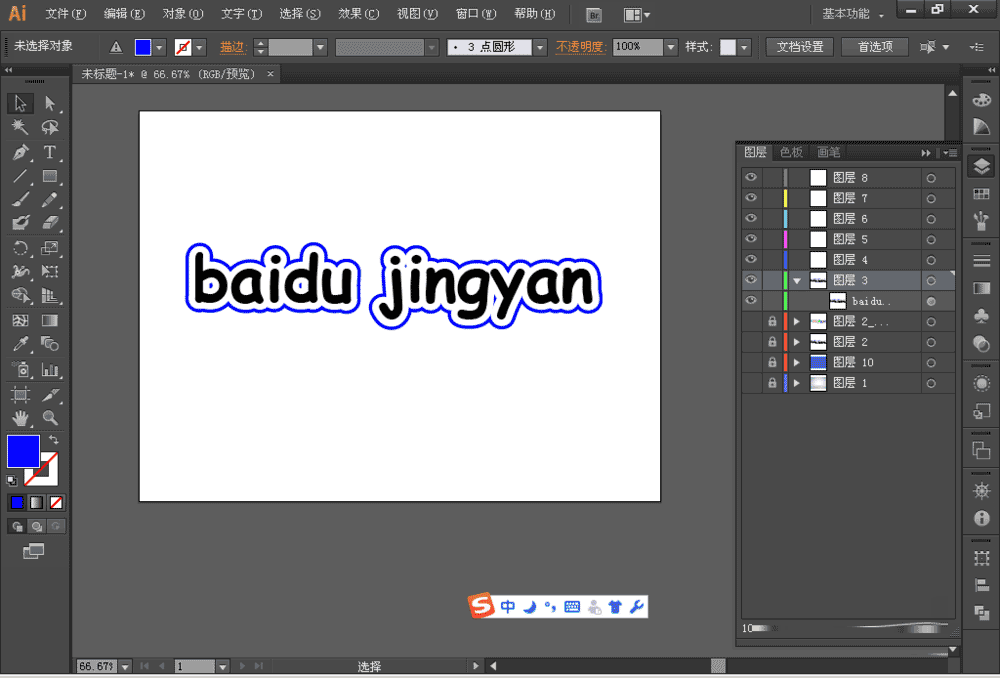Hide layer 图层 5 with eye icon
1000x678 pixels.
point(751,239)
